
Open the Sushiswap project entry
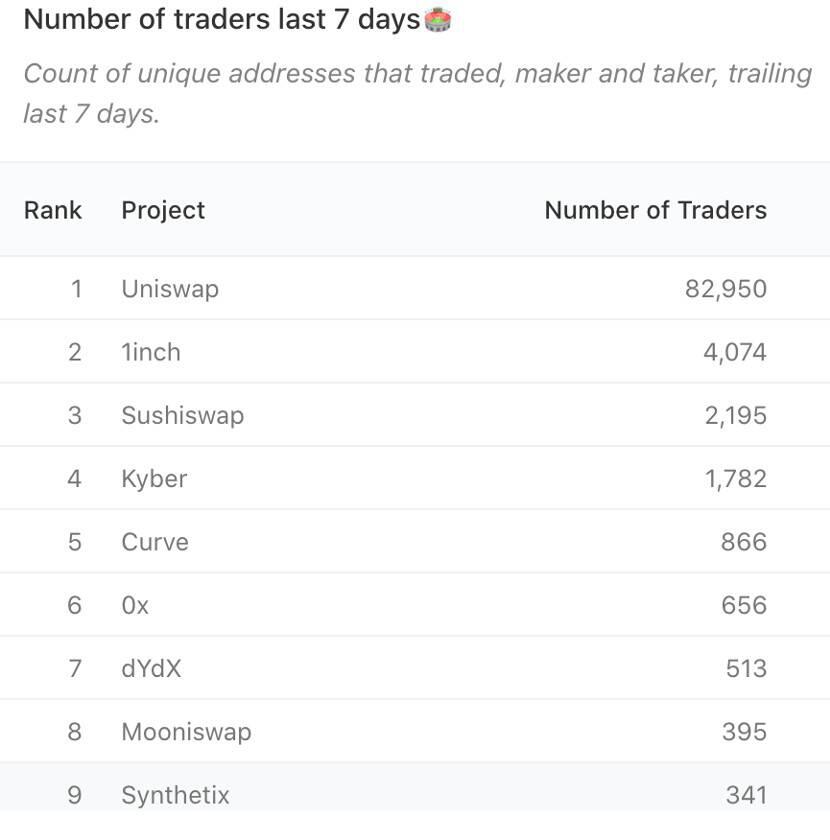coord(182,415)
